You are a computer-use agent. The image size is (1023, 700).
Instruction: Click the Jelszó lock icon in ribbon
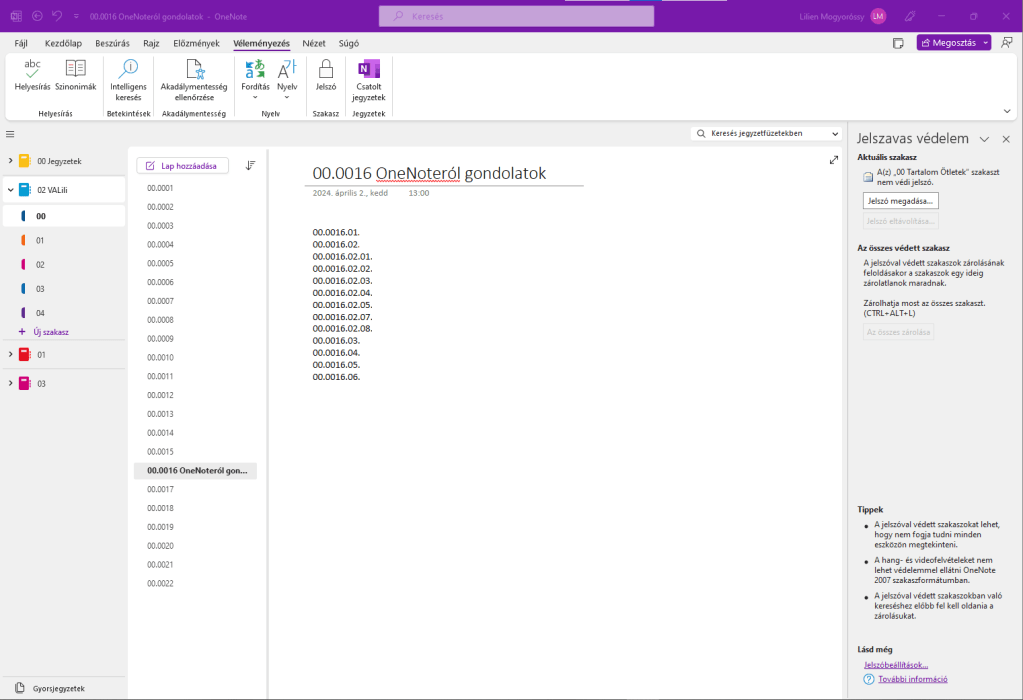click(x=325, y=69)
